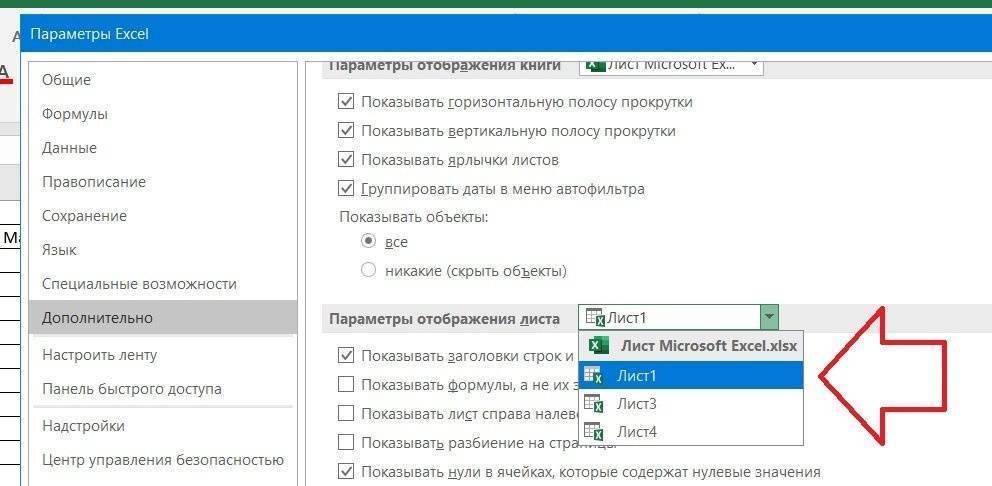
Task: Toggle Группировать даты в меню автофильтра
Action: click(346, 189)
